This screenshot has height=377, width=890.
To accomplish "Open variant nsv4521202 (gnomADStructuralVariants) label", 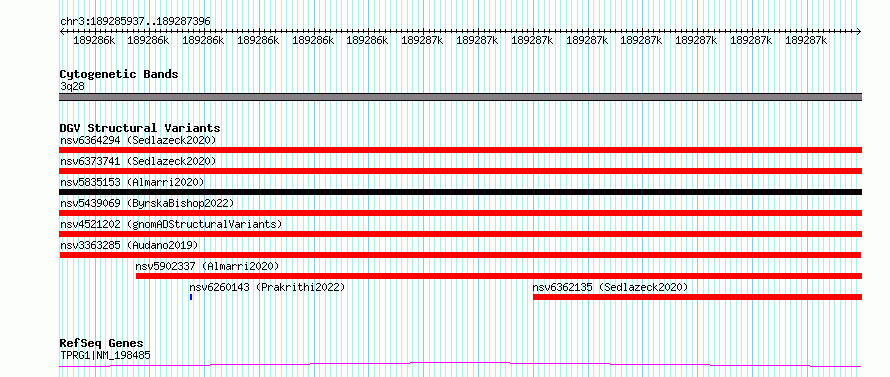I will [171, 224].
